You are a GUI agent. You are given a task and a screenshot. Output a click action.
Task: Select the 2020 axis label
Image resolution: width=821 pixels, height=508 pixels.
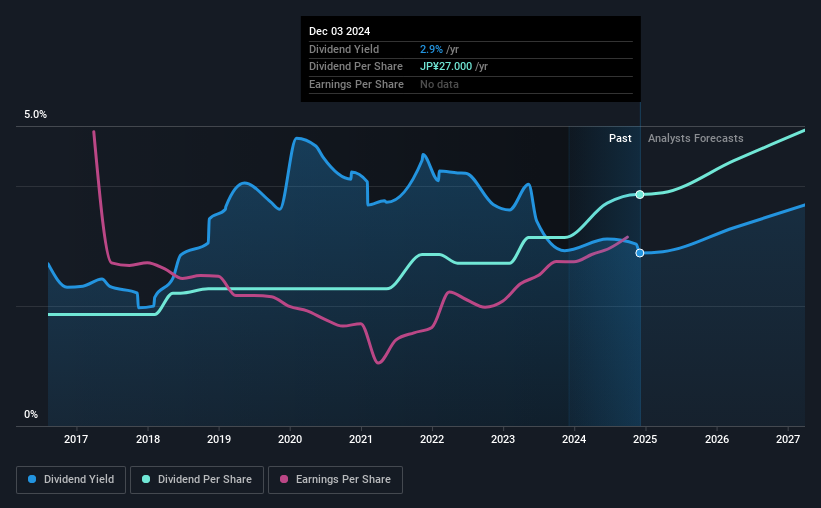click(x=290, y=439)
